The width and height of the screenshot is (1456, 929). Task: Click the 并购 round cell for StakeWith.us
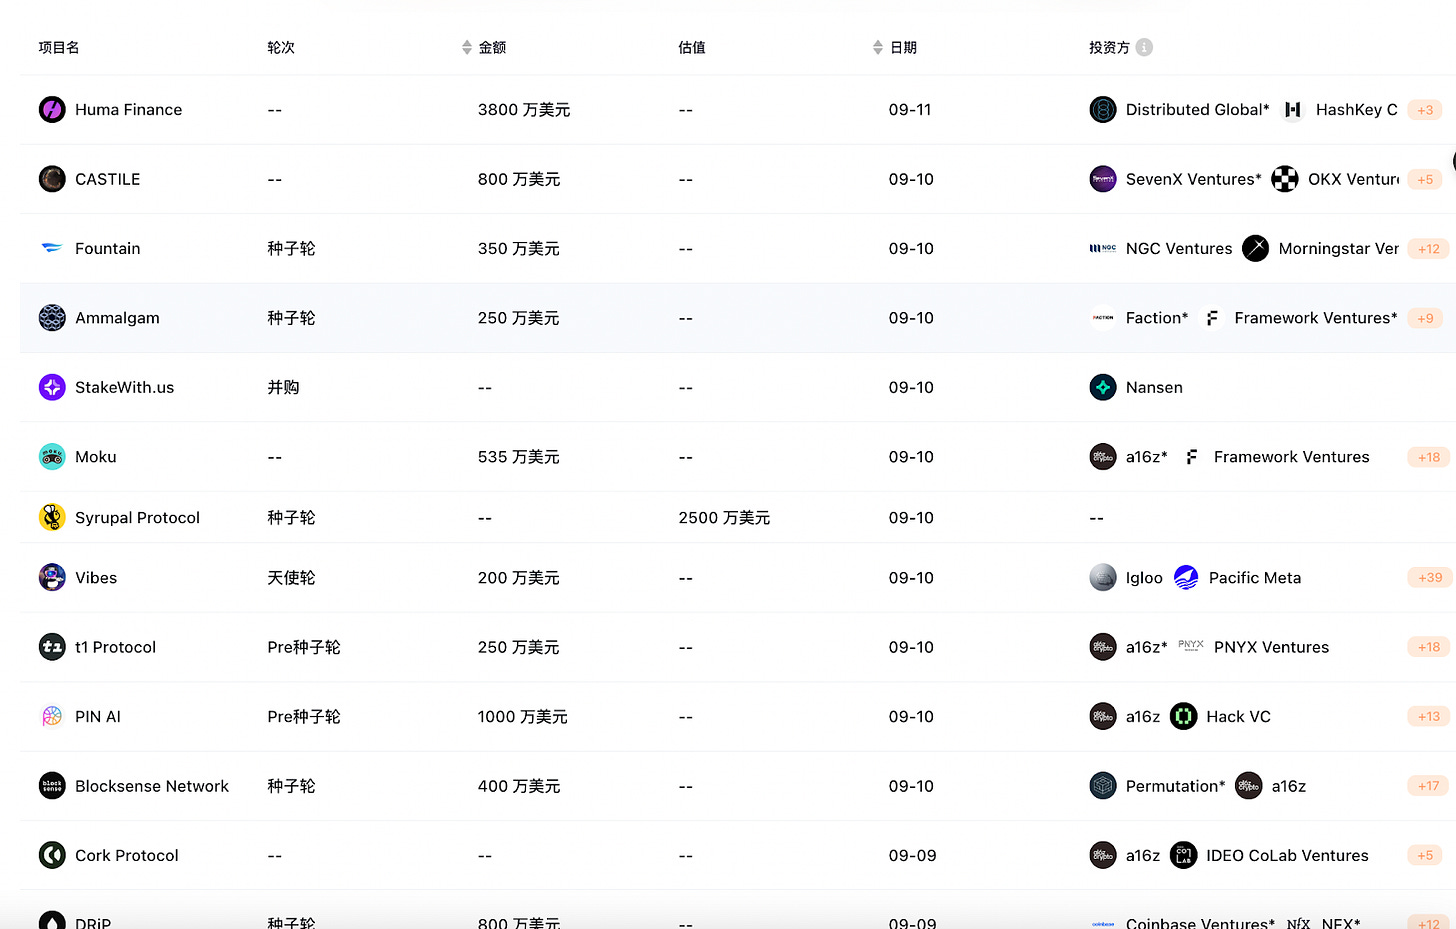point(283,387)
